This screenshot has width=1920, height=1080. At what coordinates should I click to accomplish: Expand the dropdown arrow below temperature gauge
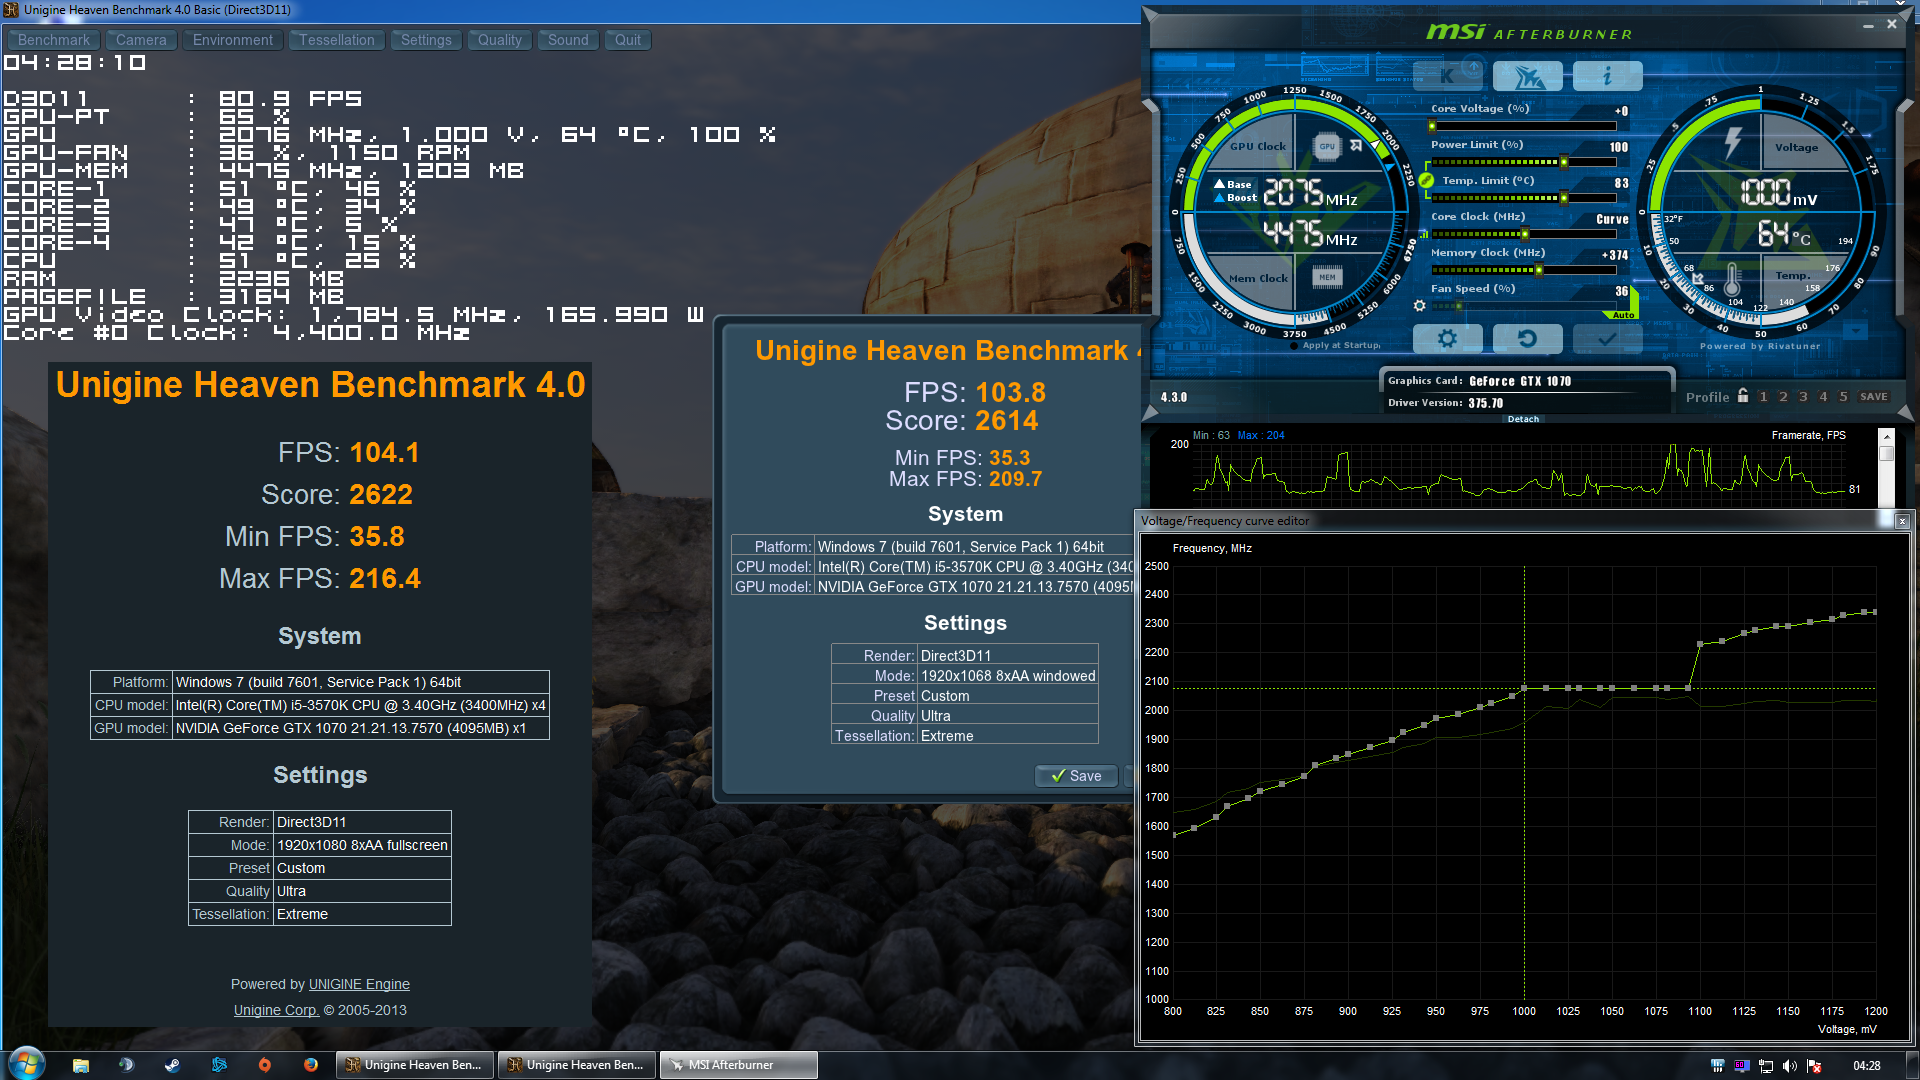[1856, 331]
